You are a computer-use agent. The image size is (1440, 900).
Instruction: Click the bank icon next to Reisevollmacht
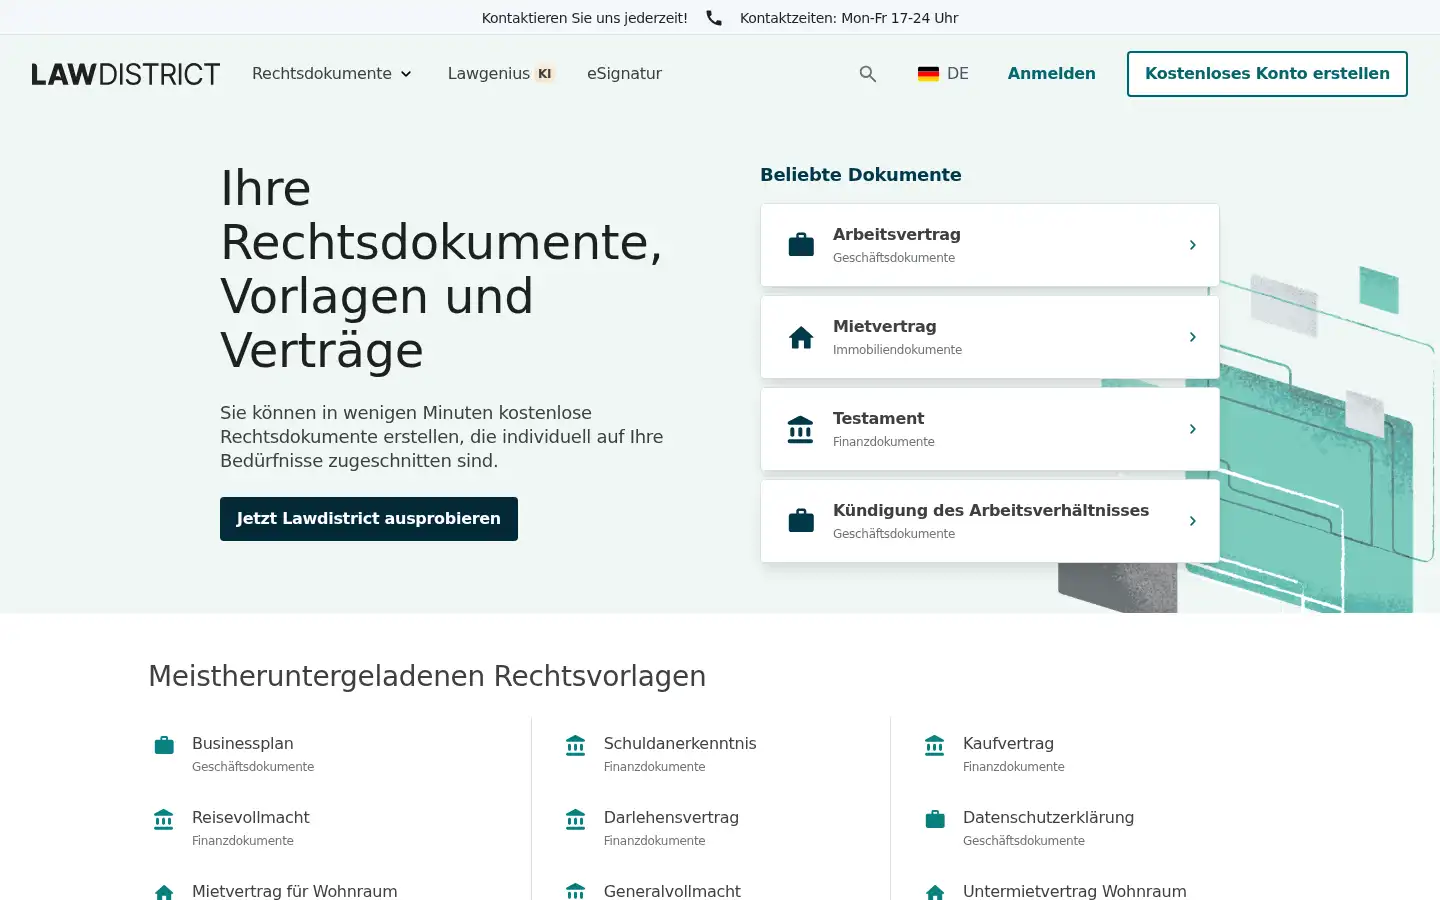[164, 819]
